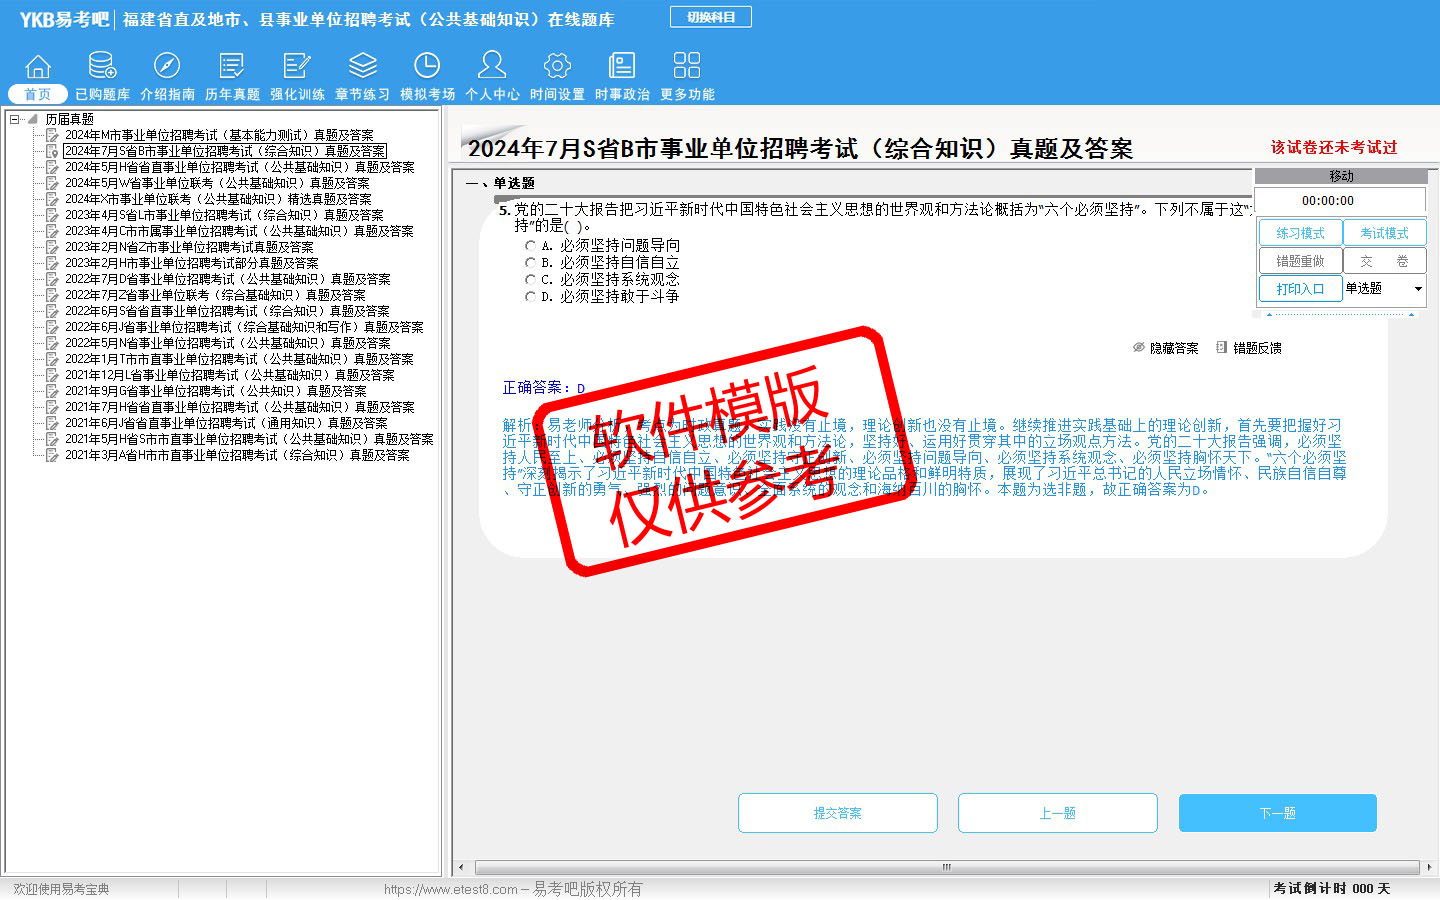Screen dimensions: 1440x900
Task: Open 章节练习 chapter practice icon
Action: pyautogui.click(x=362, y=67)
